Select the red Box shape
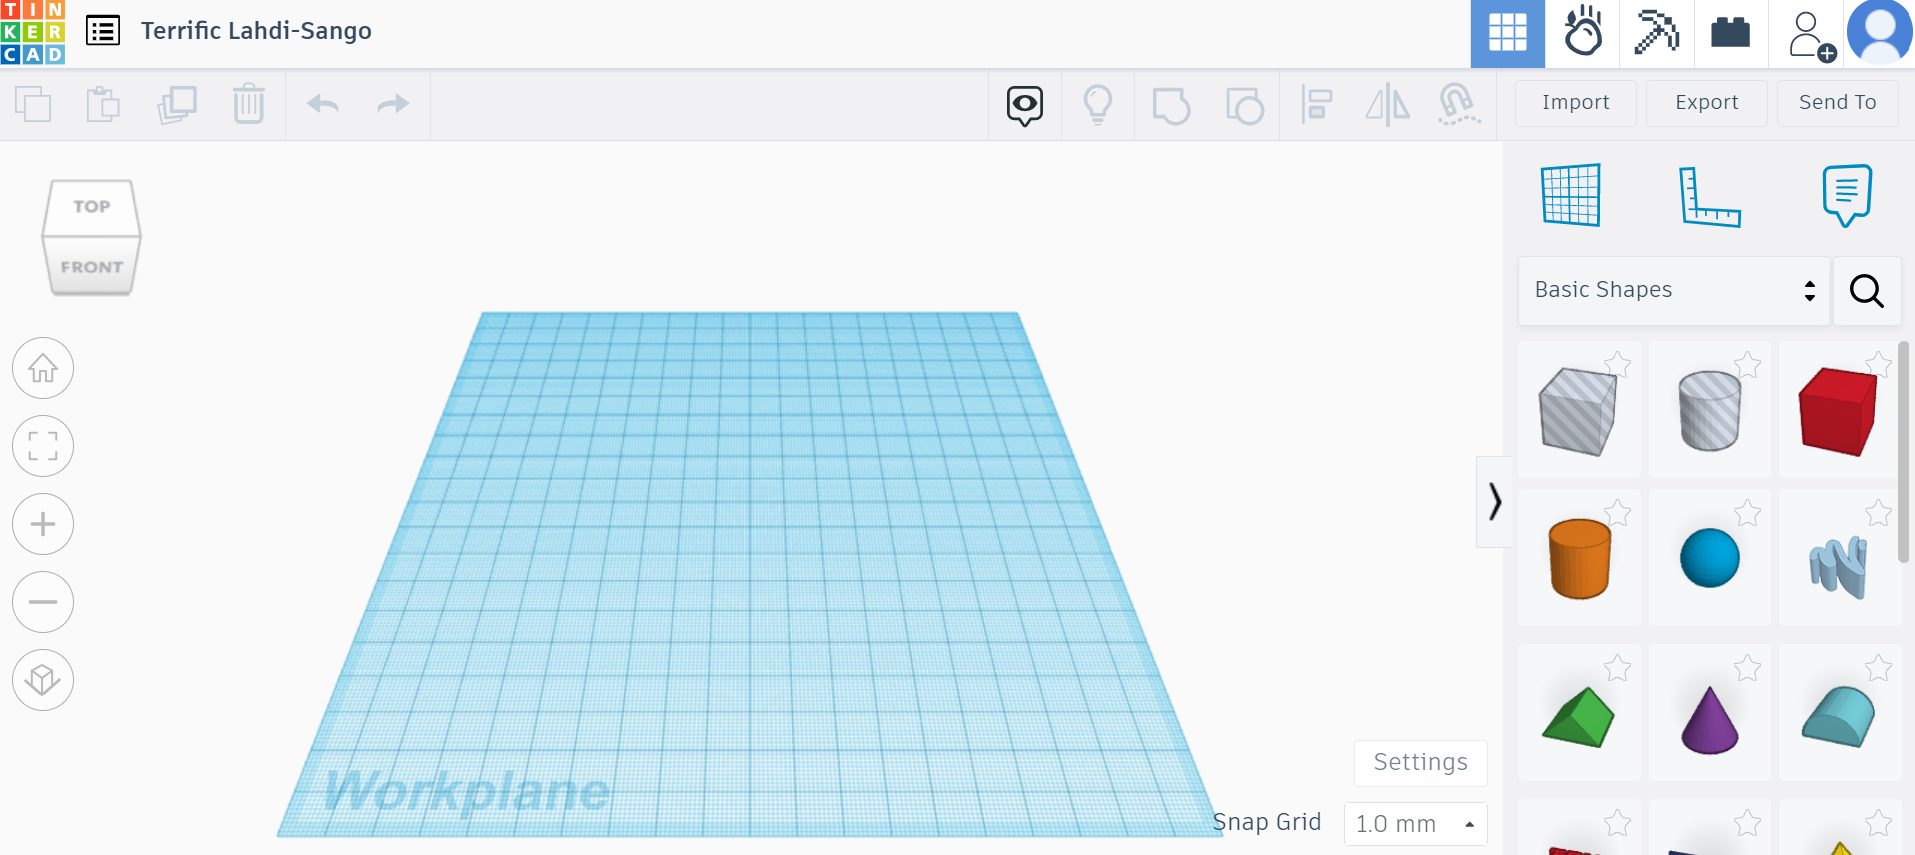The width and height of the screenshot is (1915, 855). click(x=1839, y=410)
